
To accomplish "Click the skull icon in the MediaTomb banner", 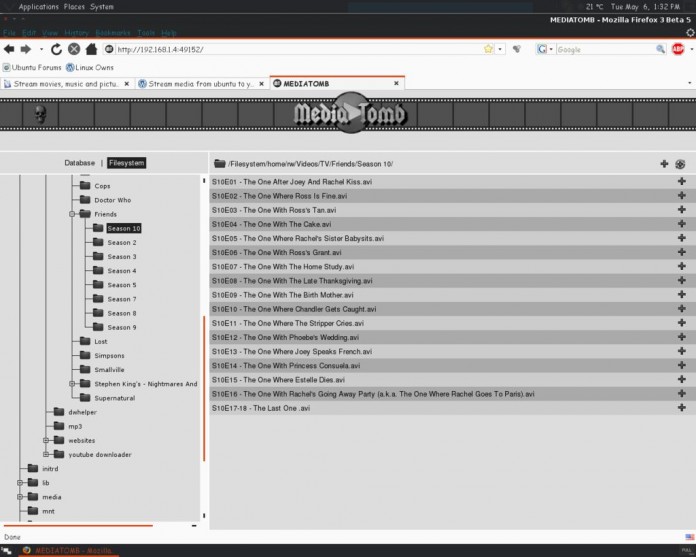I will (40, 115).
